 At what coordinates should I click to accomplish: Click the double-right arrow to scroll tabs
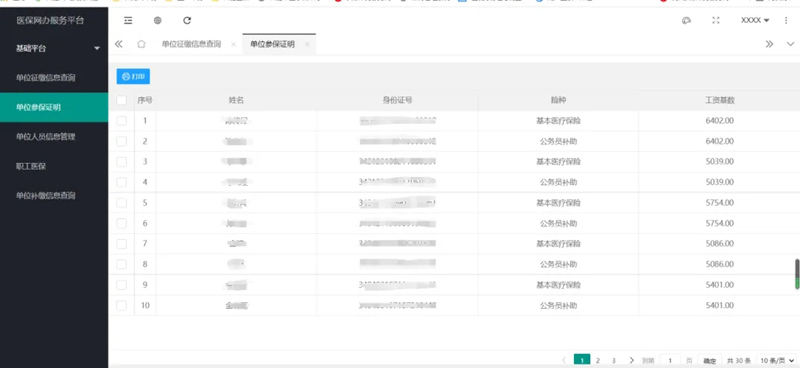pyautogui.click(x=769, y=44)
